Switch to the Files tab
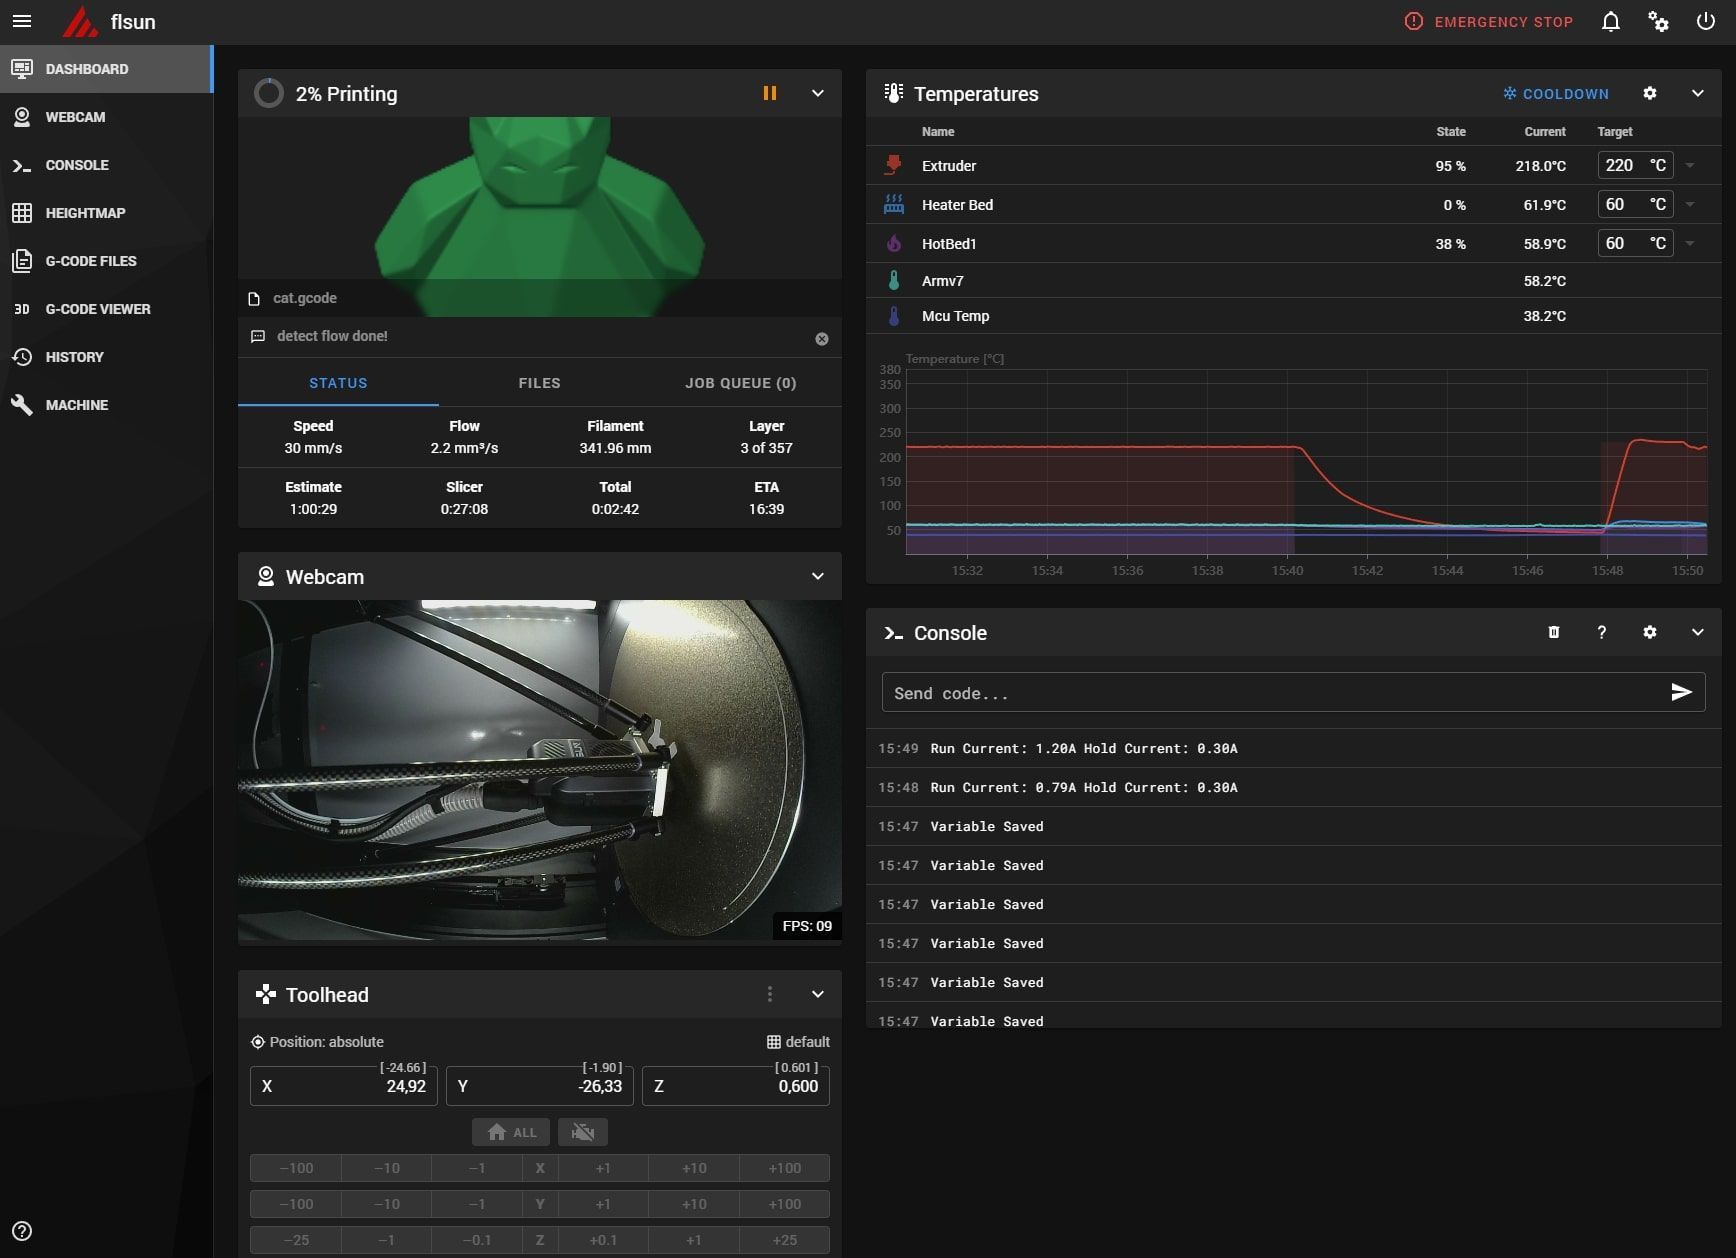Viewport: 1736px width, 1258px height. (x=539, y=383)
